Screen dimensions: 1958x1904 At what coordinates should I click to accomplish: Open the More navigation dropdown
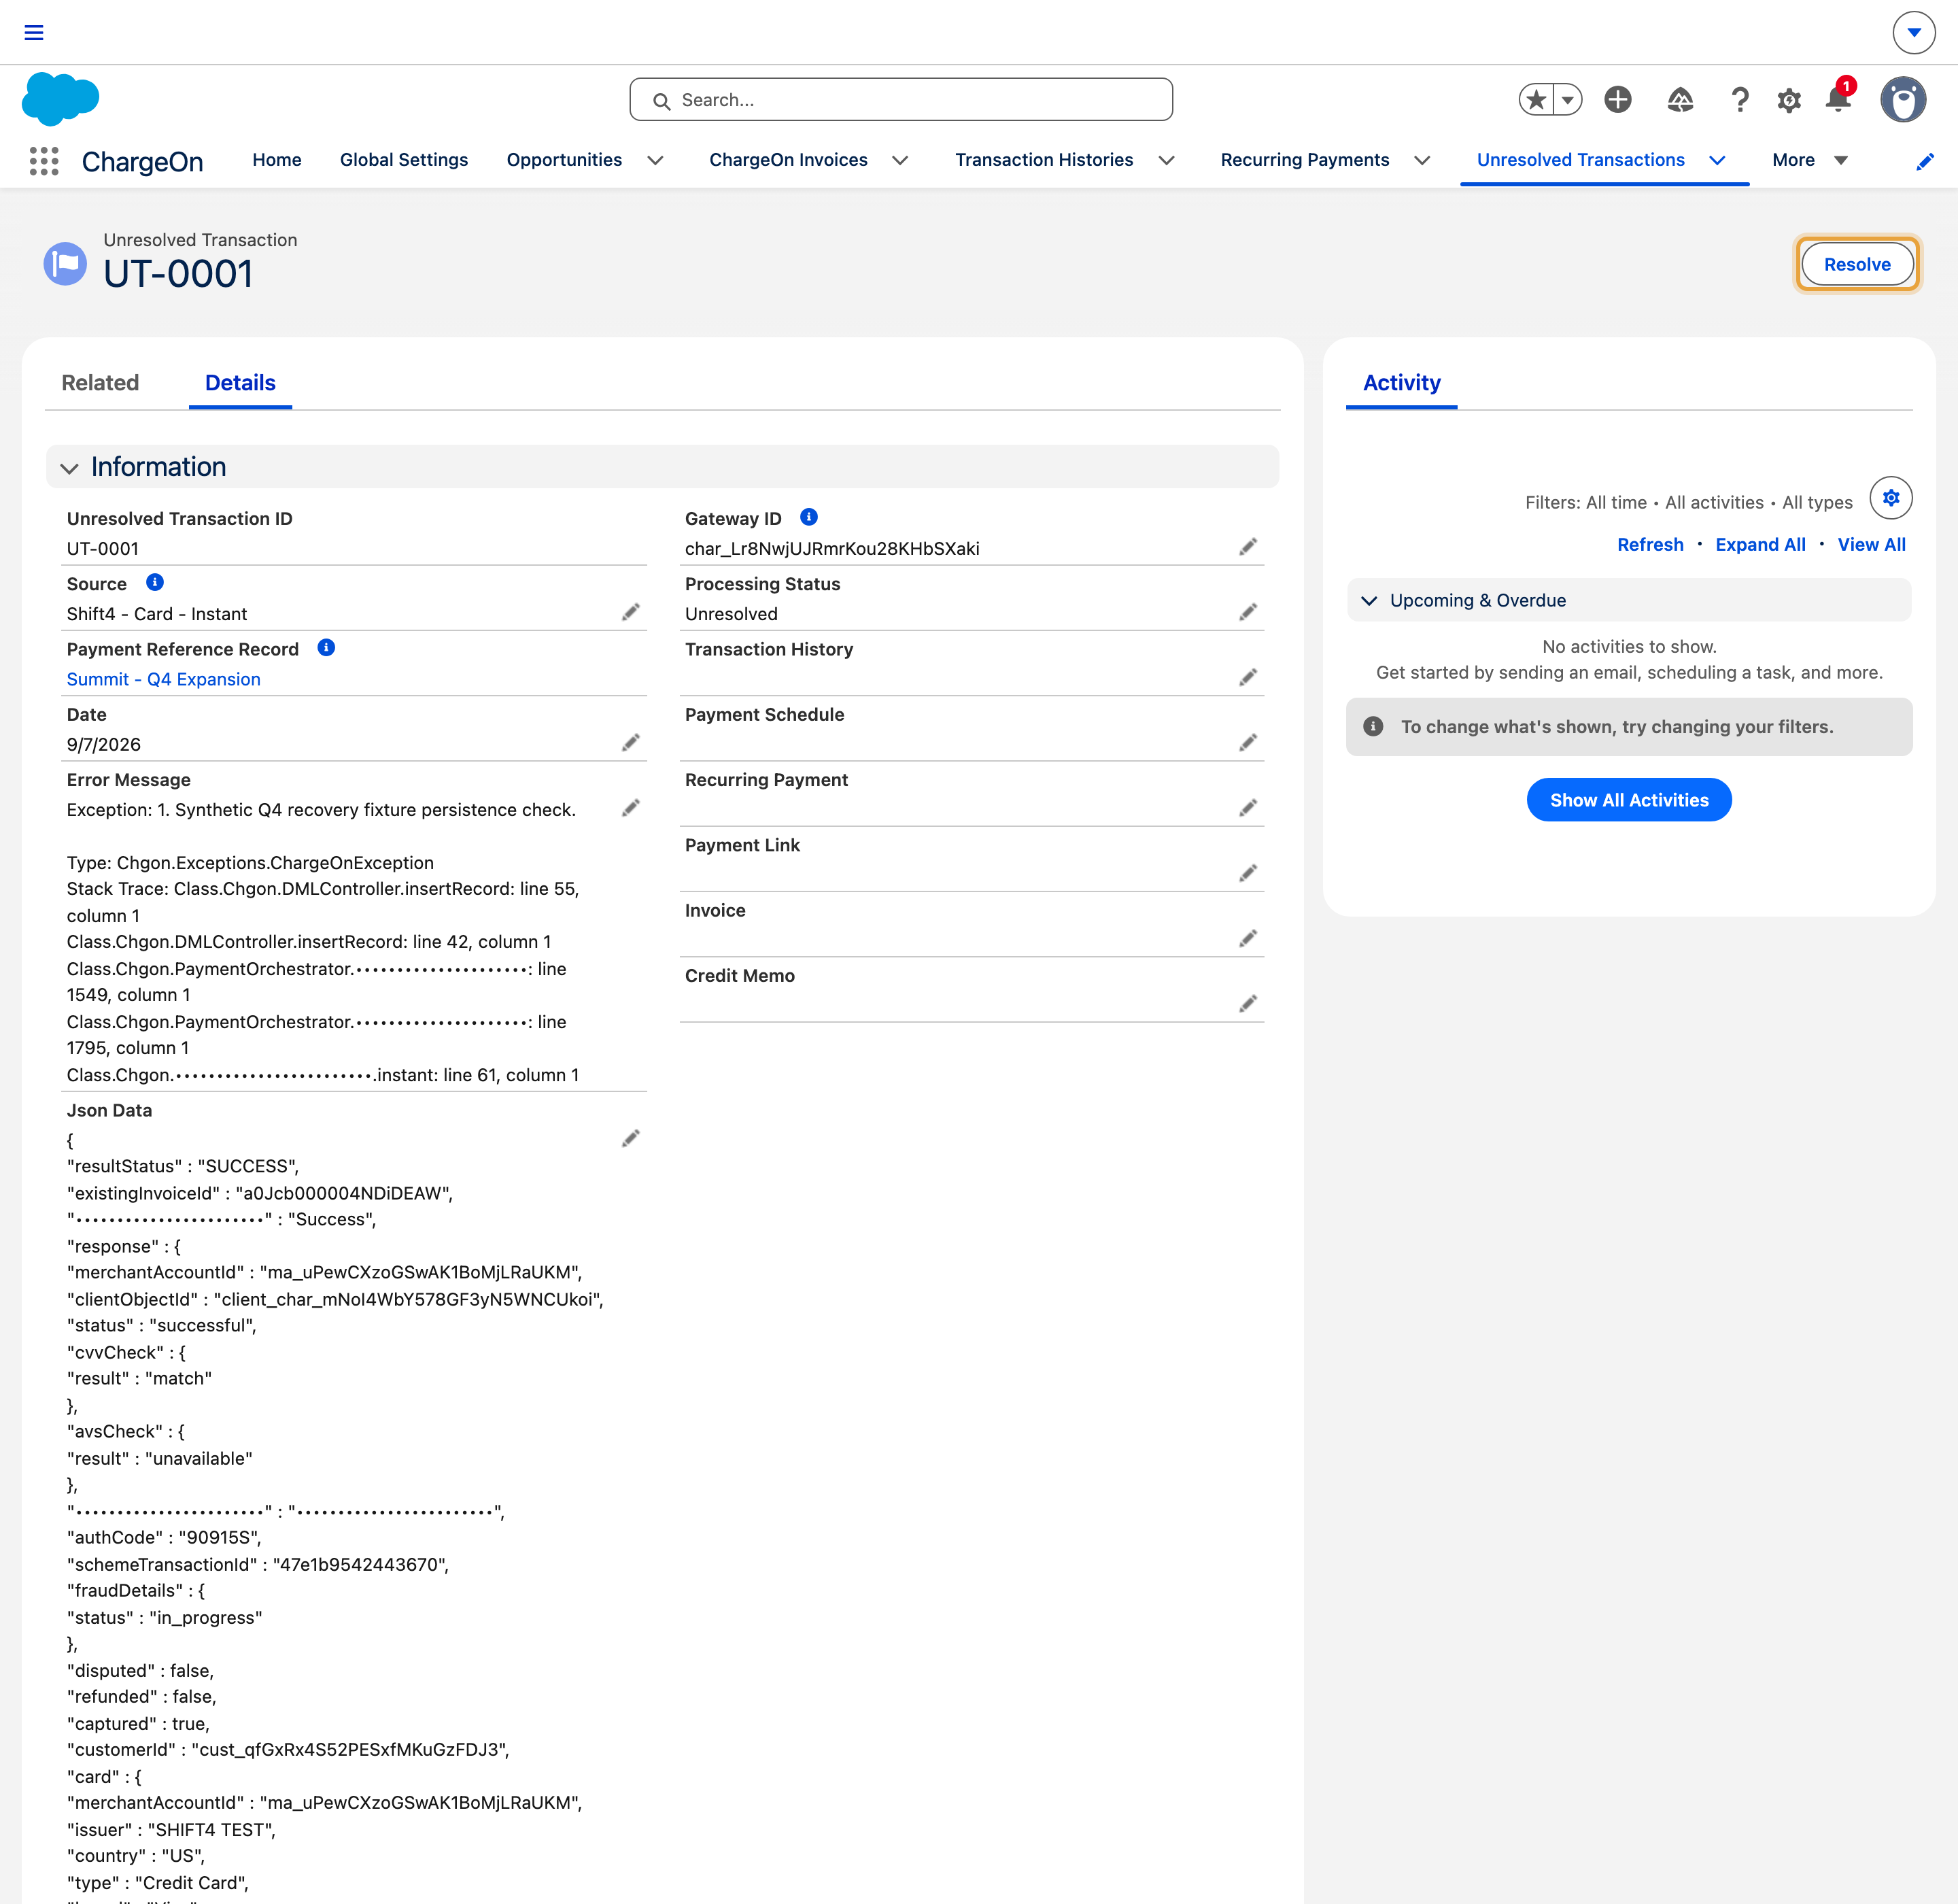pos(1810,160)
